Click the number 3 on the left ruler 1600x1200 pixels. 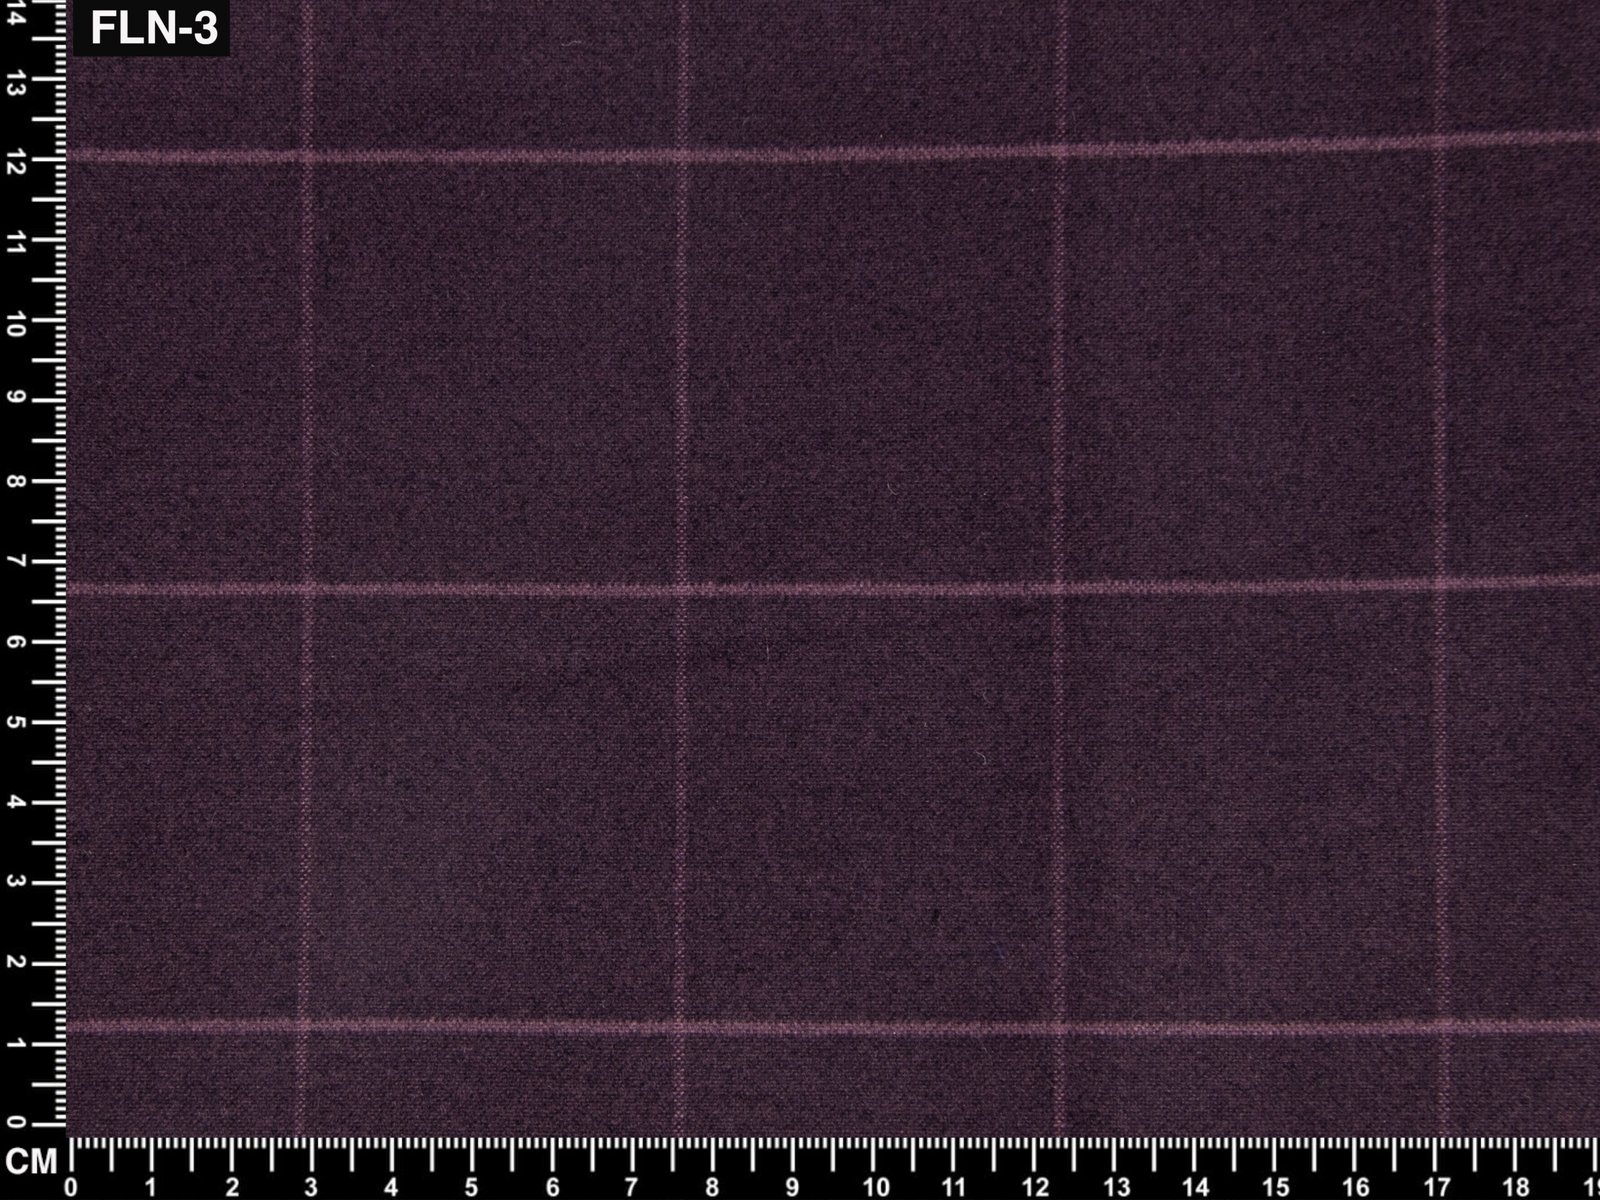[17, 883]
